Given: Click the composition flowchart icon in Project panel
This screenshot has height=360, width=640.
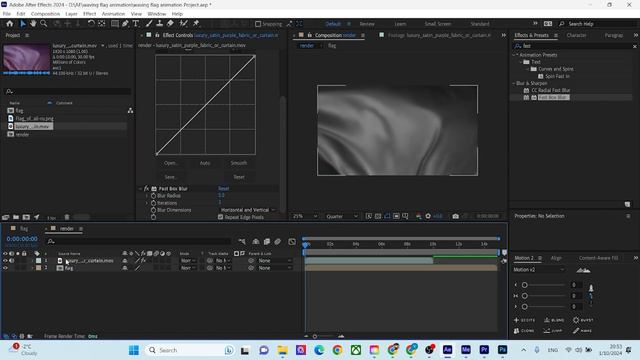Looking at the screenshot, I should point(130,111).
